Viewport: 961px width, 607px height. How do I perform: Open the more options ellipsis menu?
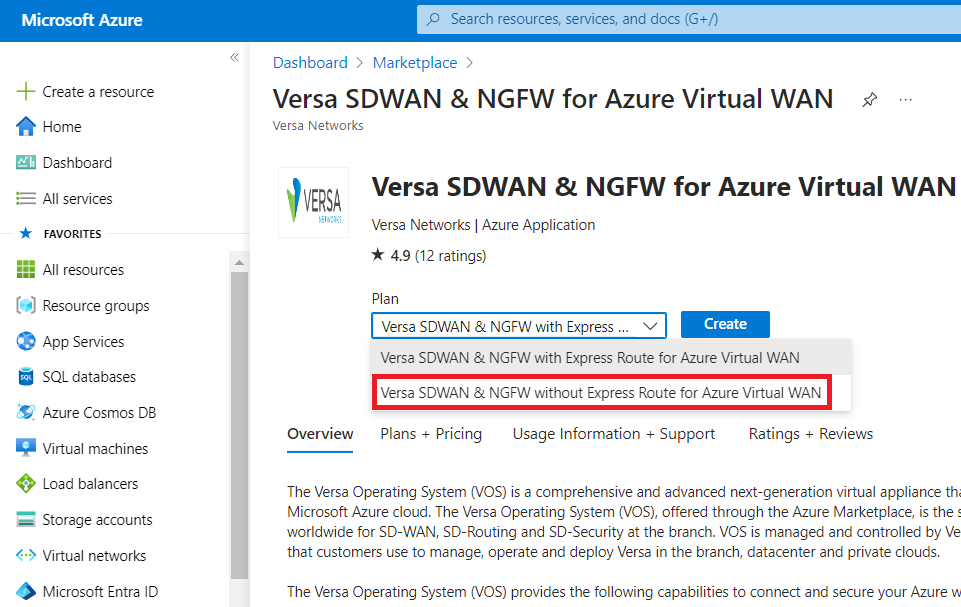905,99
